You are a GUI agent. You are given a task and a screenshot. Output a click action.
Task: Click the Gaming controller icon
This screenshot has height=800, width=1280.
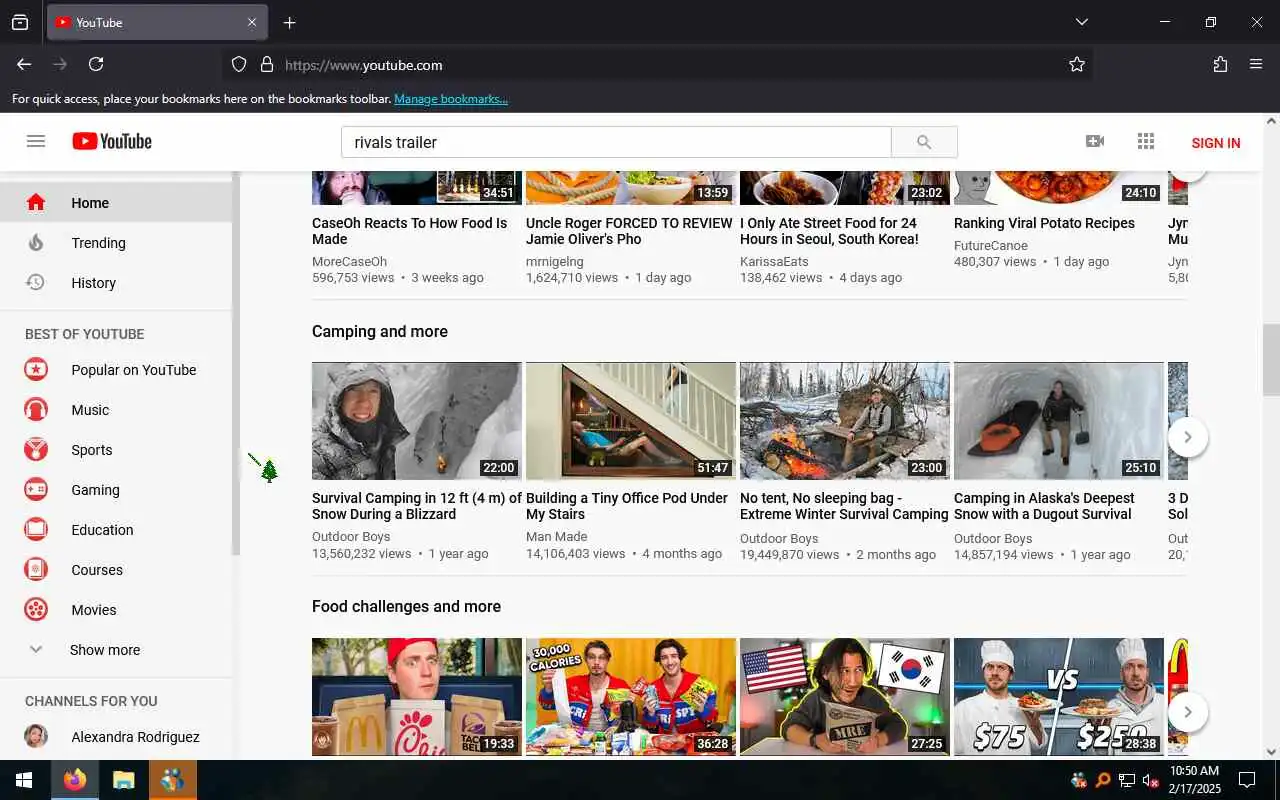coord(36,489)
